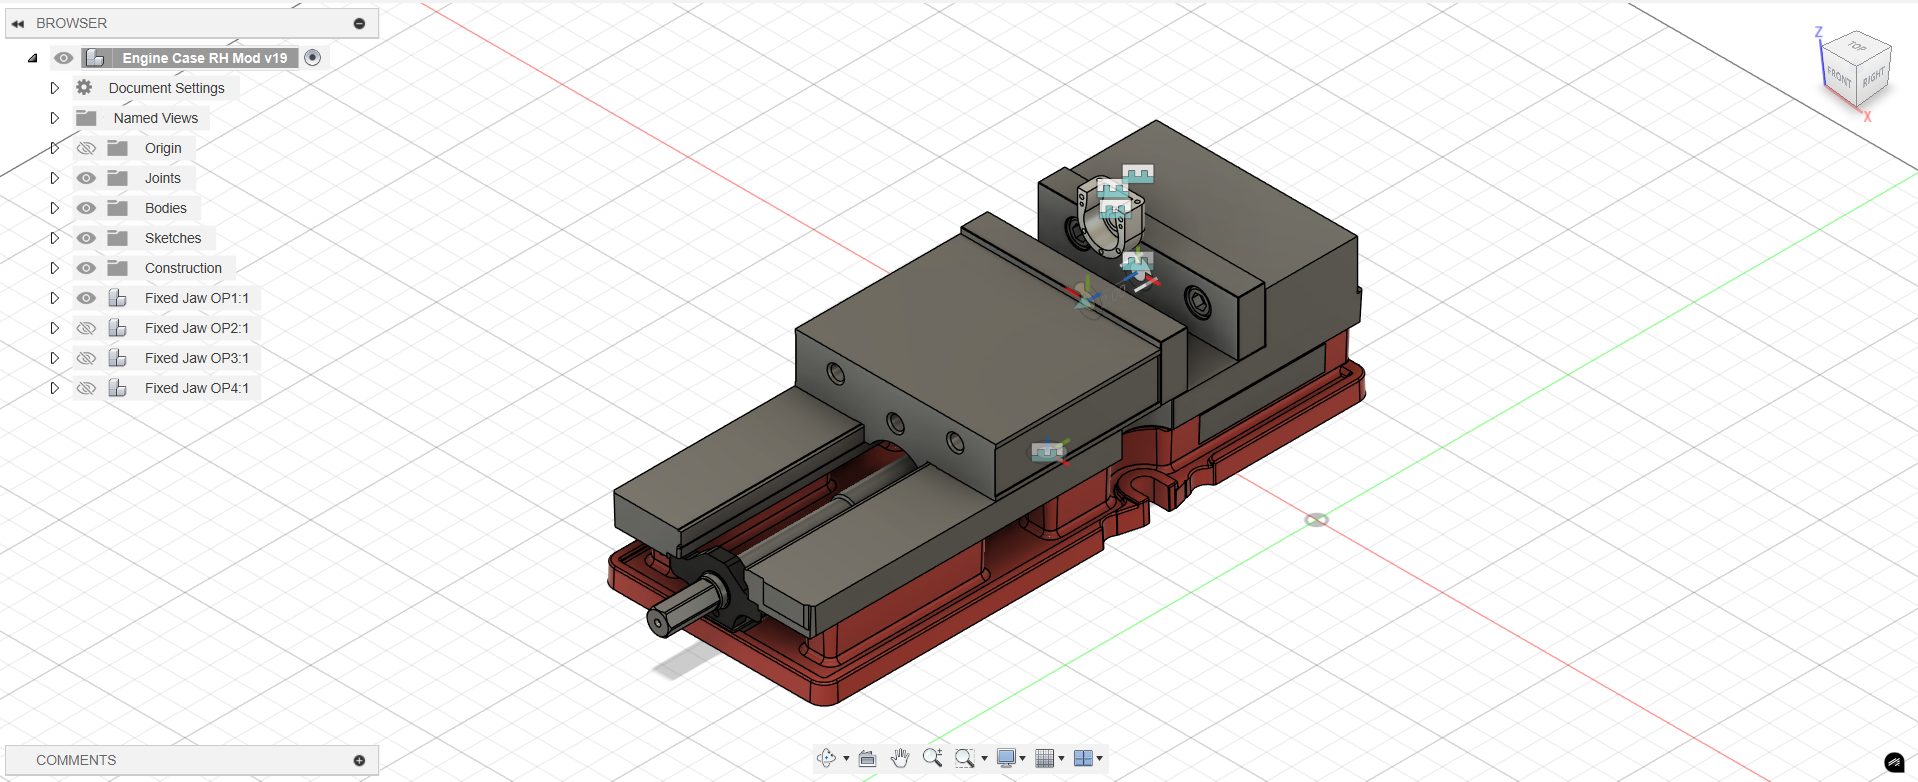
Task: Click the Bodies folder icon
Action: 118,208
